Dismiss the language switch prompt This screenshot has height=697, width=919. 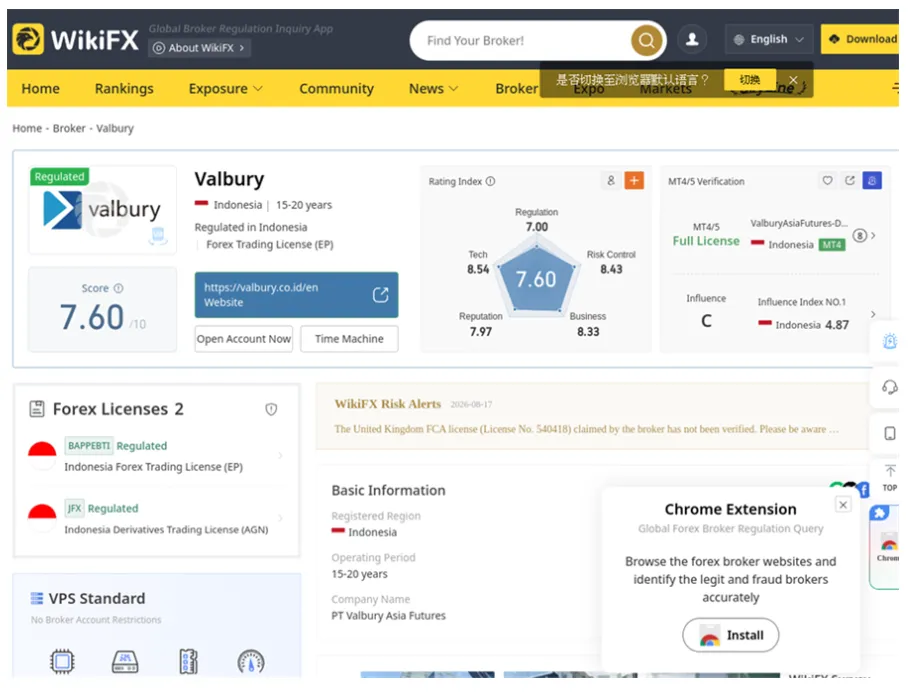pos(793,80)
